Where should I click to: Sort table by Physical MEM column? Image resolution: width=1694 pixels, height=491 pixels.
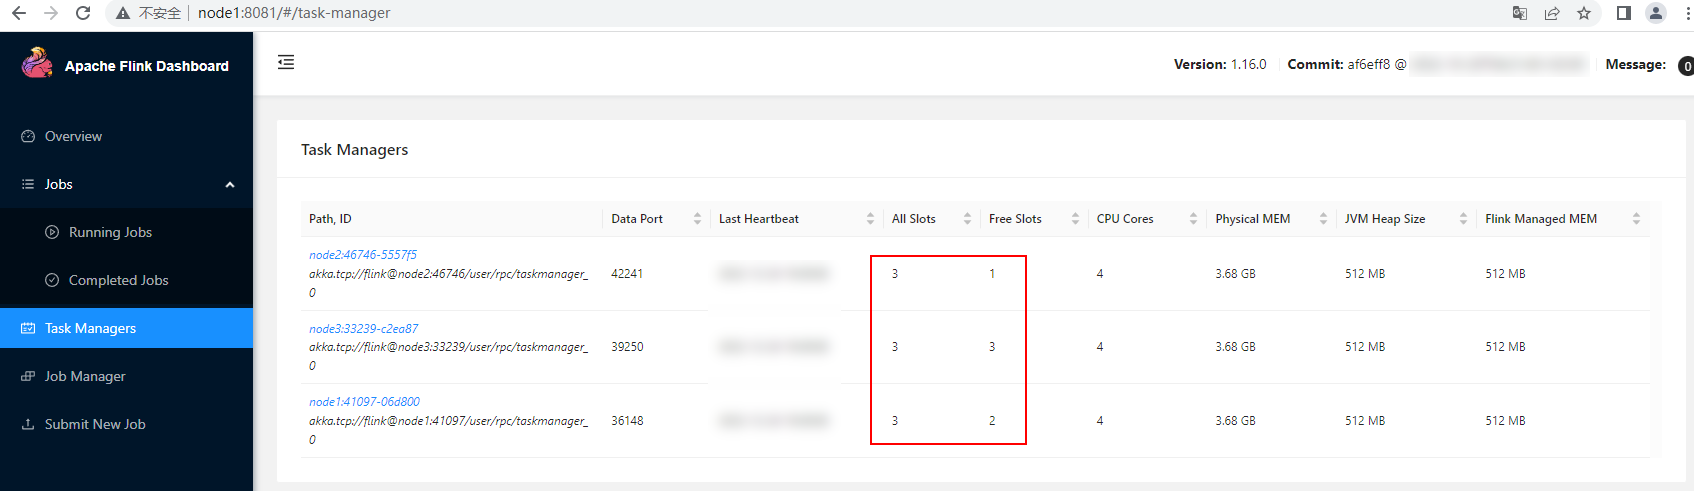tap(1323, 219)
